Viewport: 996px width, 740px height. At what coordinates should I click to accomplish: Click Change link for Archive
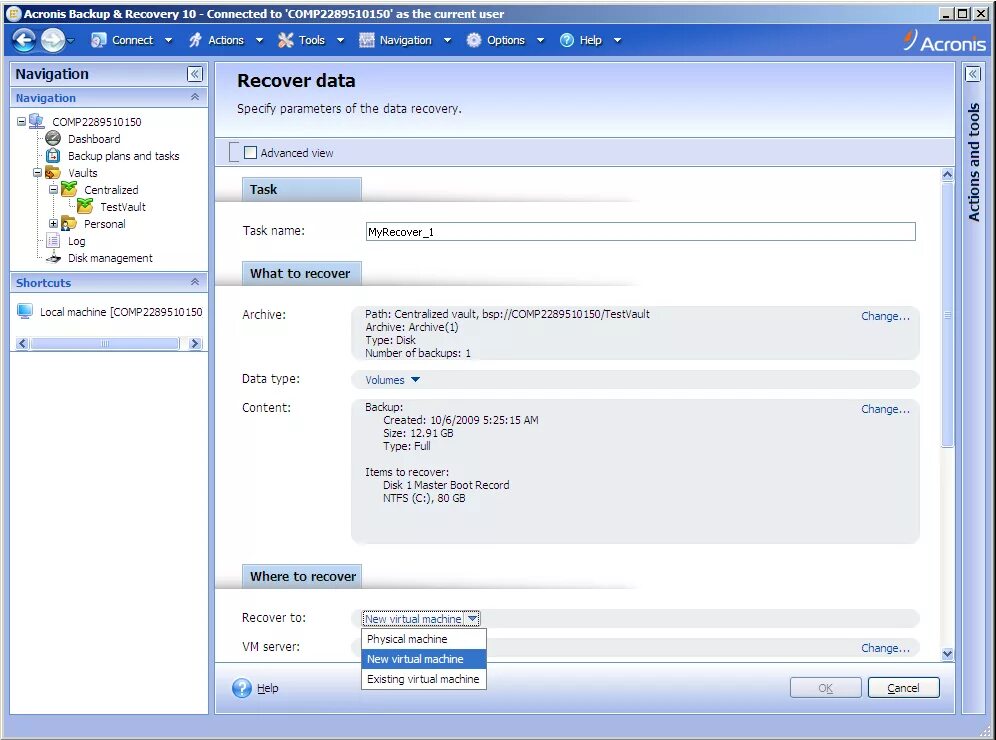coord(885,316)
